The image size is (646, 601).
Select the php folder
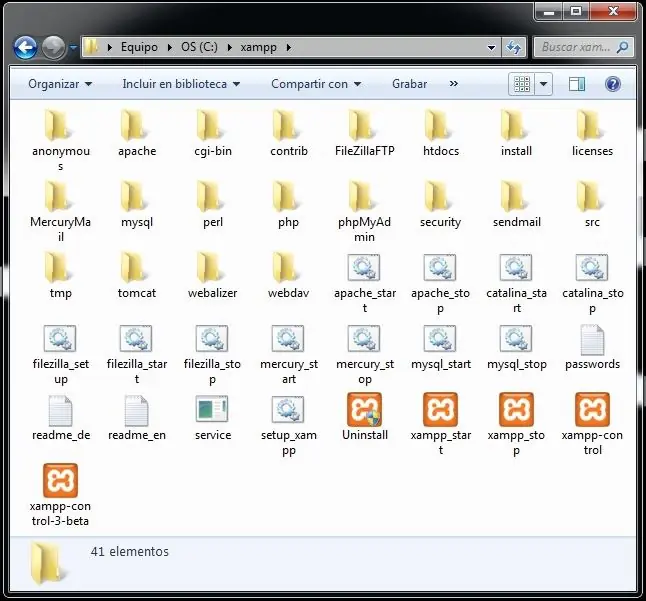click(x=286, y=196)
